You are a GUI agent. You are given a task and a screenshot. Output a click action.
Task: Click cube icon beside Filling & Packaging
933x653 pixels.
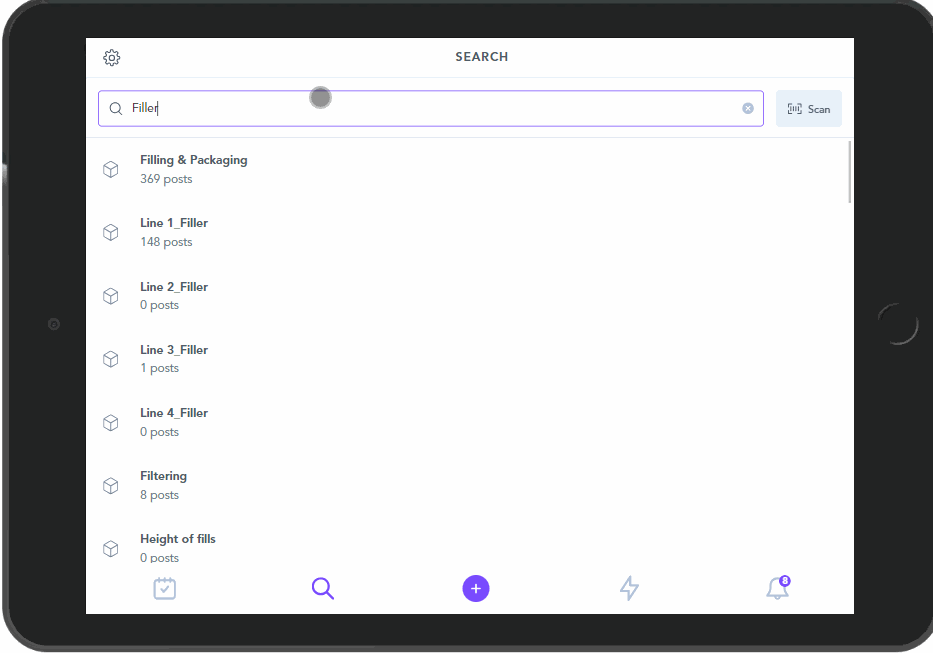pyautogui.click(x=111, y=170)
